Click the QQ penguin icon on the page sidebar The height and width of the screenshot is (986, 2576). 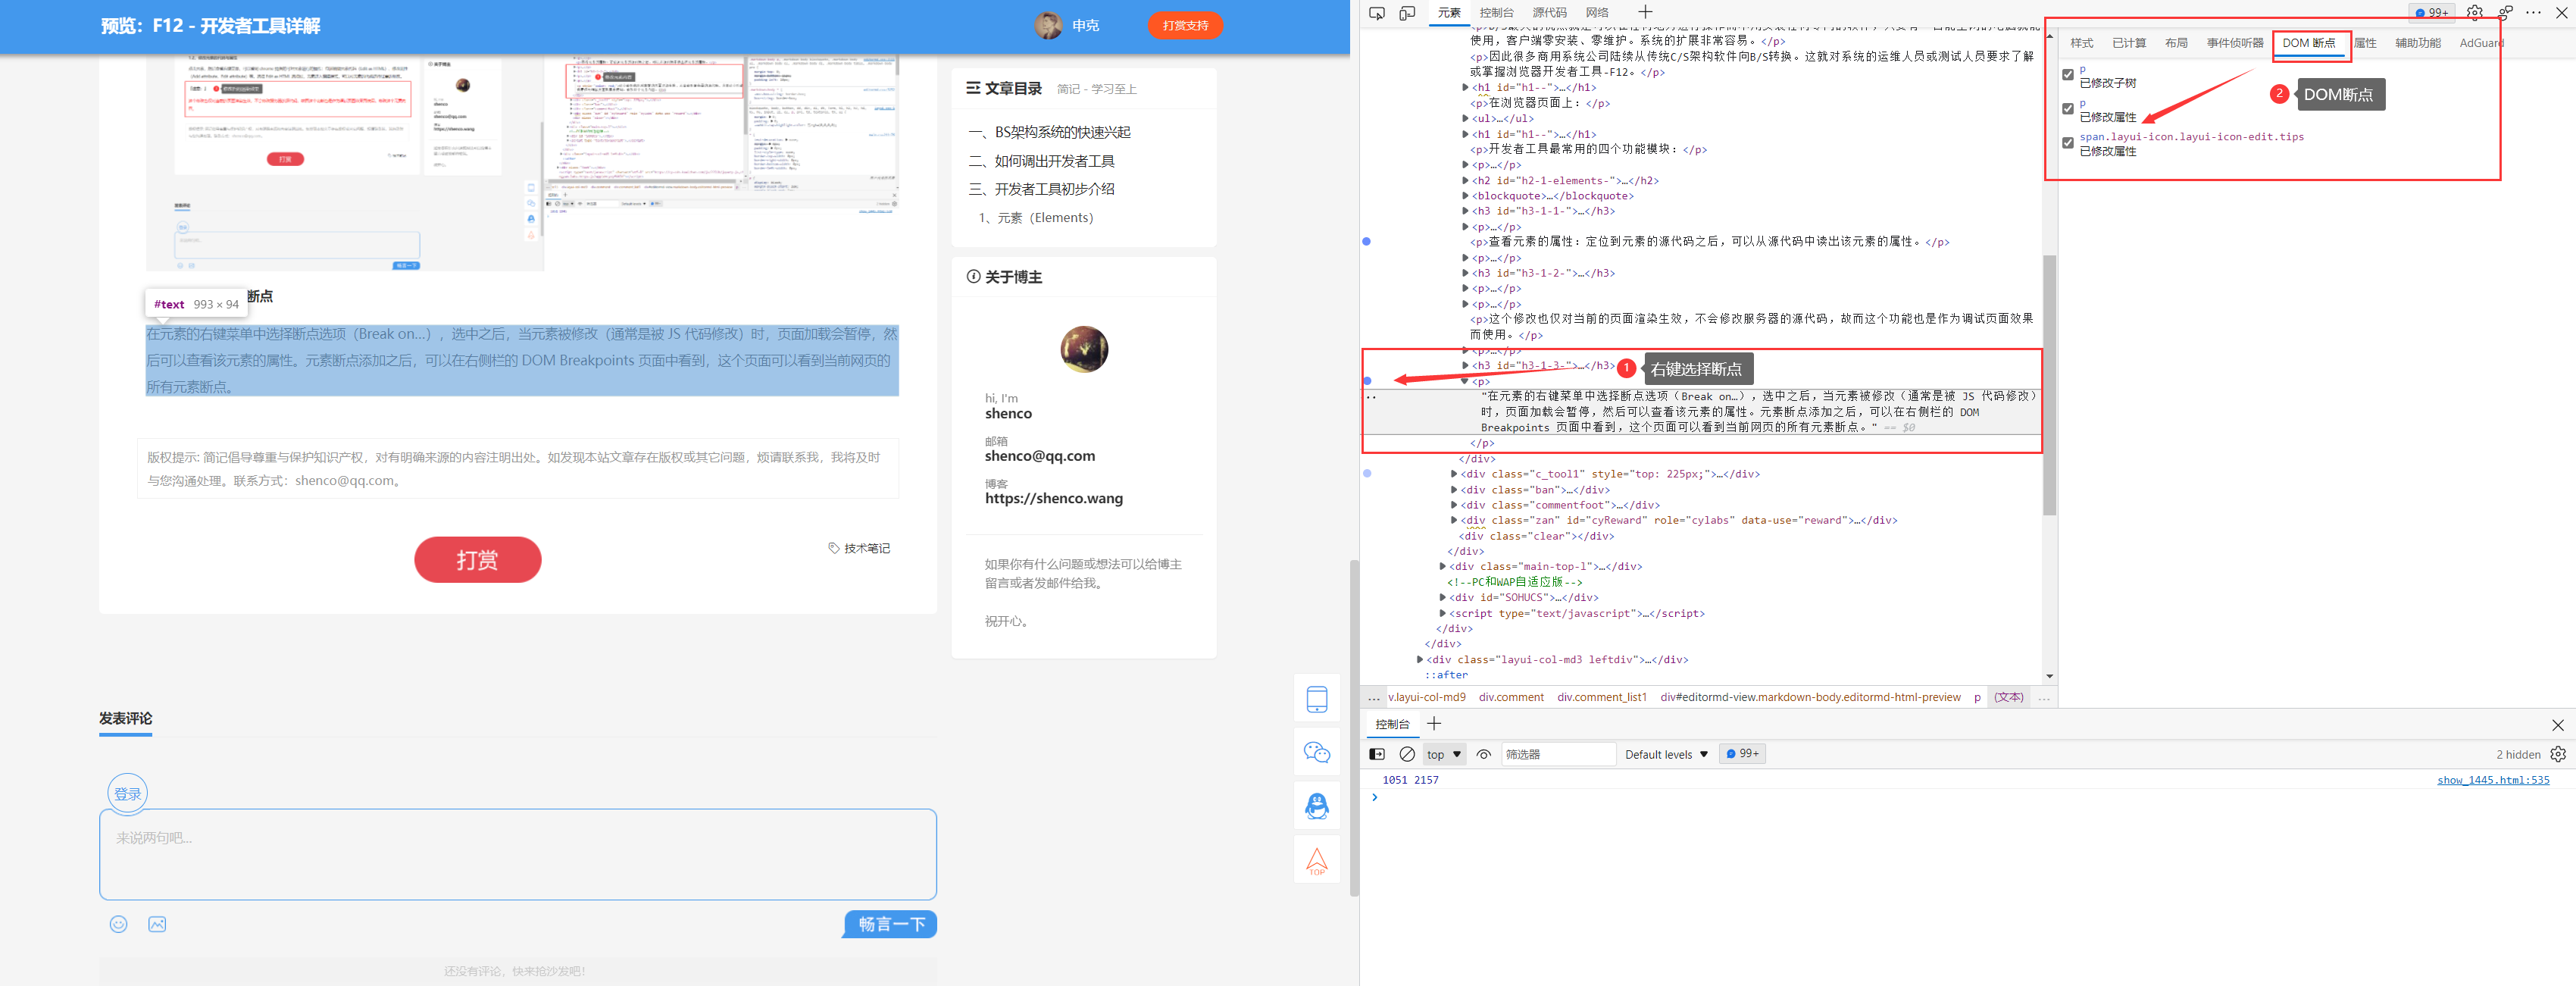point(1317,806)
